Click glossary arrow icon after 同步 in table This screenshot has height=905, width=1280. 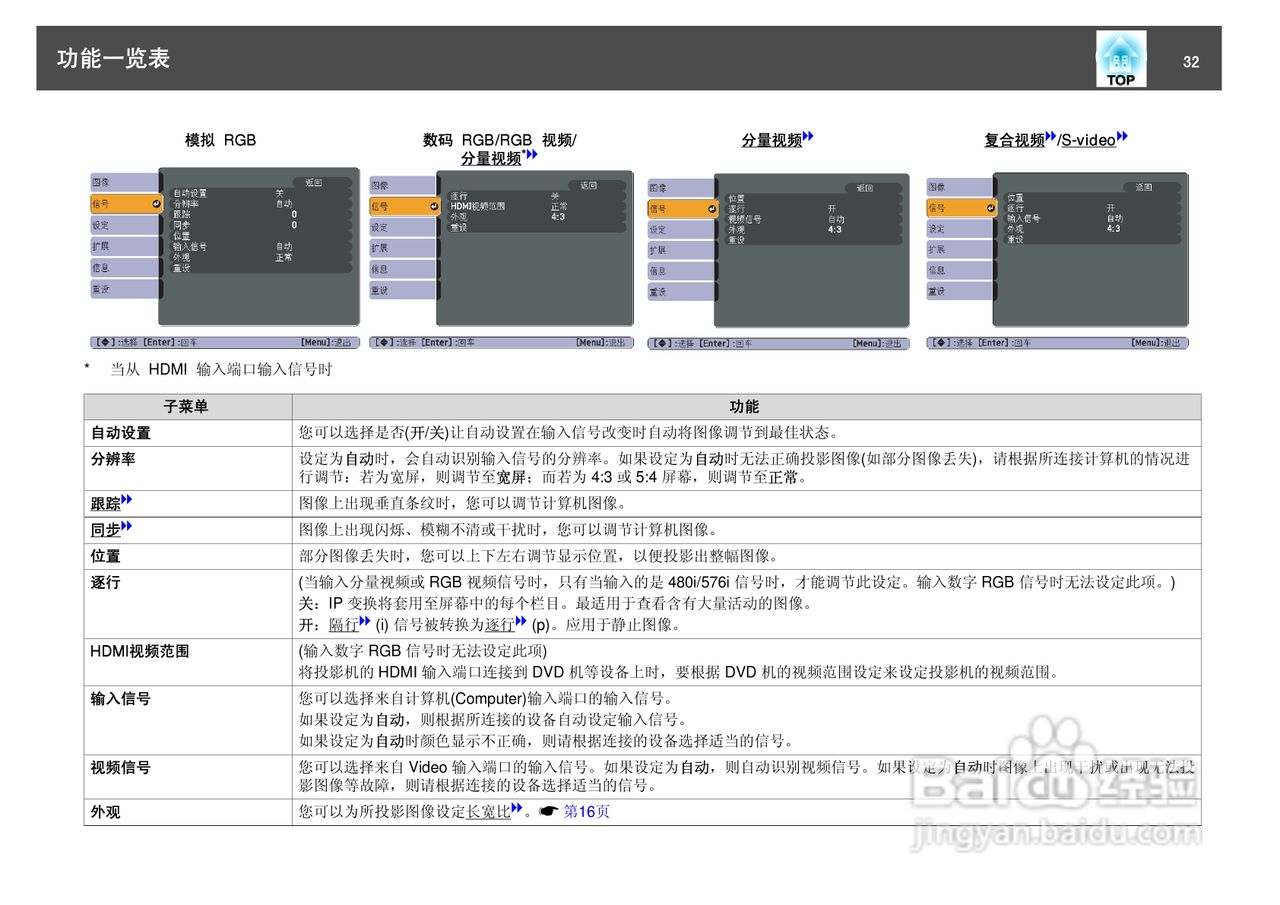[127, 526]
